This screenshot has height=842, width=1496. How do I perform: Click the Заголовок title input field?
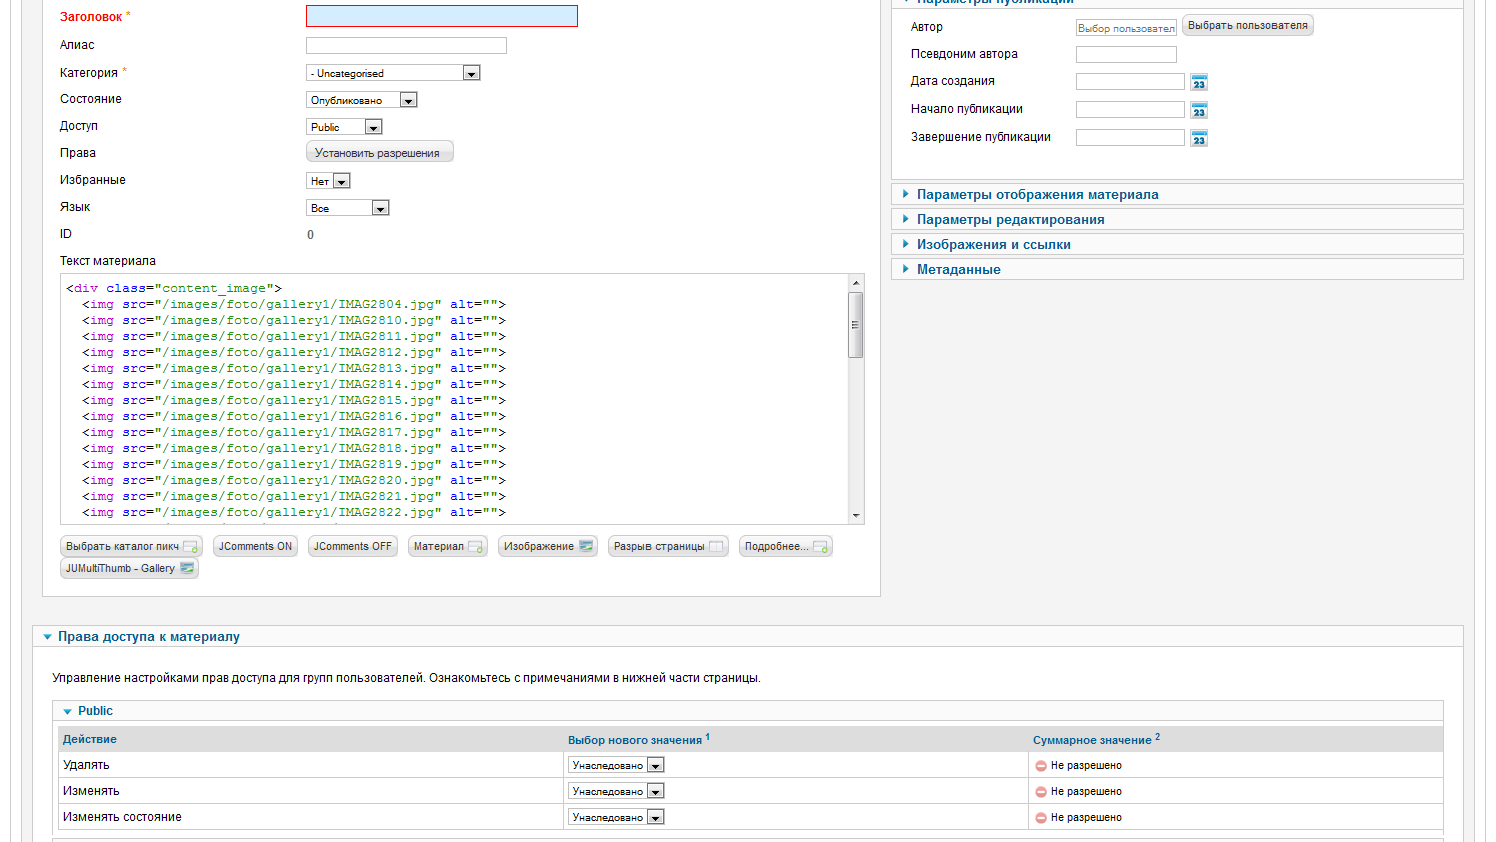(x=441, y=16)
